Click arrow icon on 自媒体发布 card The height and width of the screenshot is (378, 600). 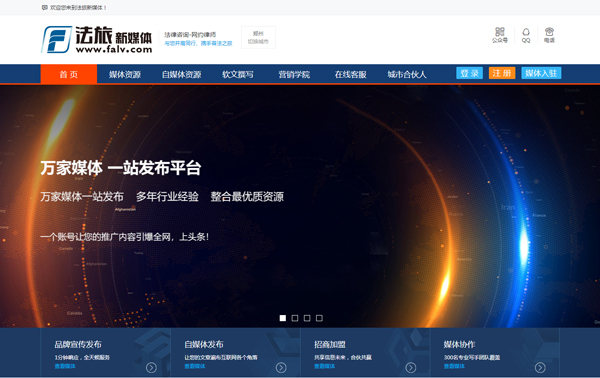tap(281, 368)
